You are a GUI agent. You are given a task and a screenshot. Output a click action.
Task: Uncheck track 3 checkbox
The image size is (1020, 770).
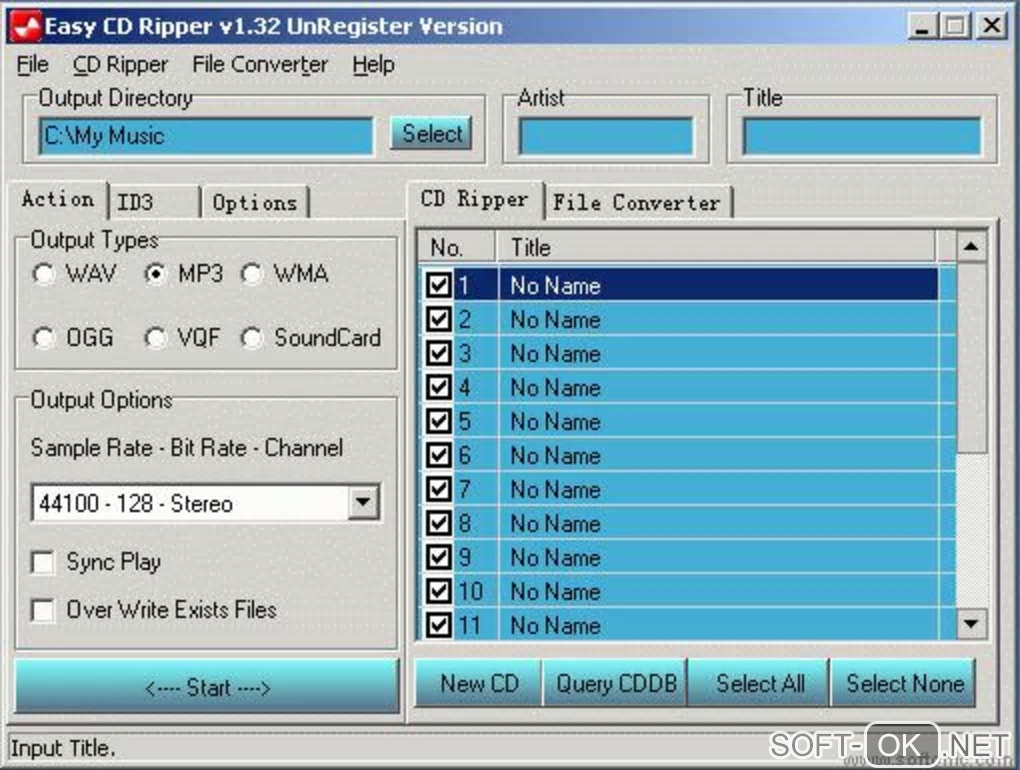[438, 352]
